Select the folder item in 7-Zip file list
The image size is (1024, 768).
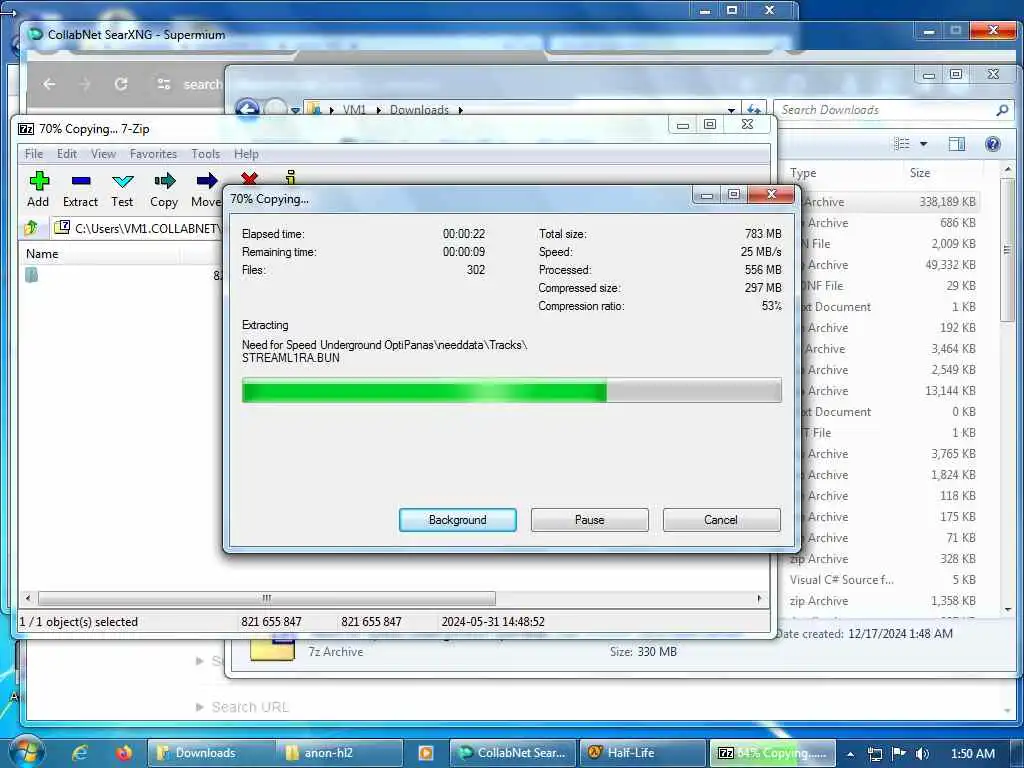31,275
